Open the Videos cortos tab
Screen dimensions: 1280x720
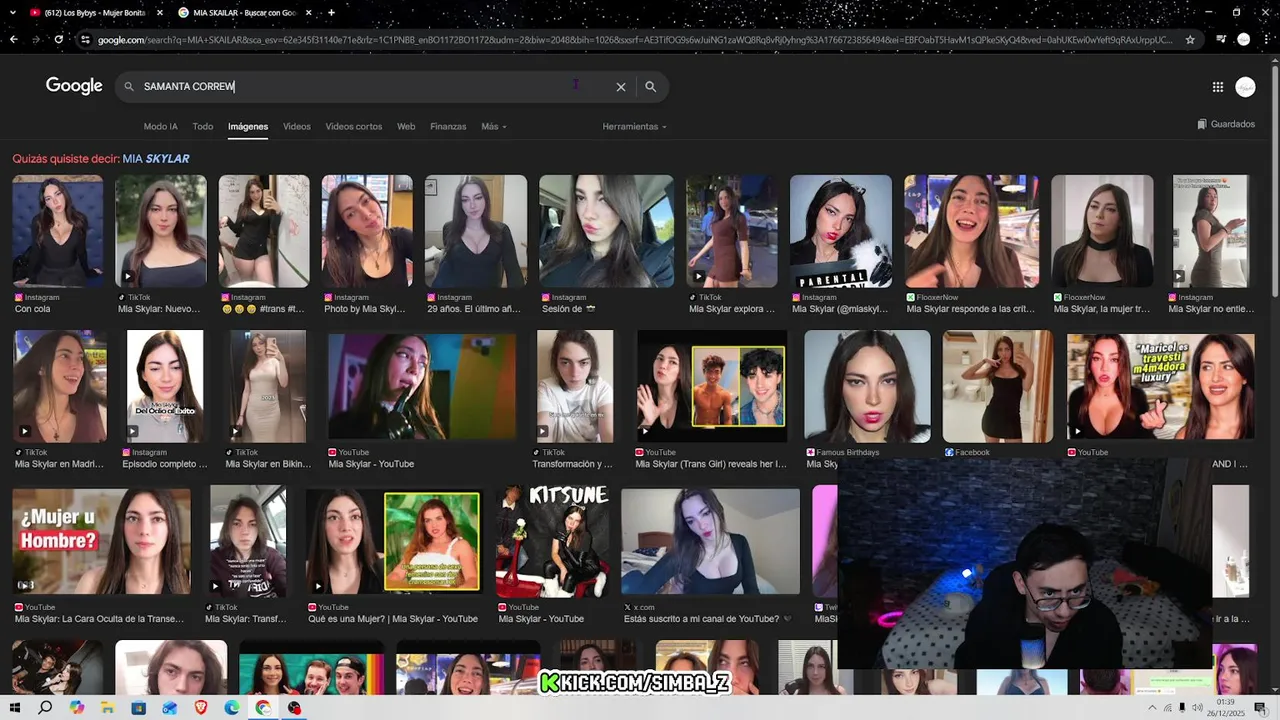(x=354, y=127)
